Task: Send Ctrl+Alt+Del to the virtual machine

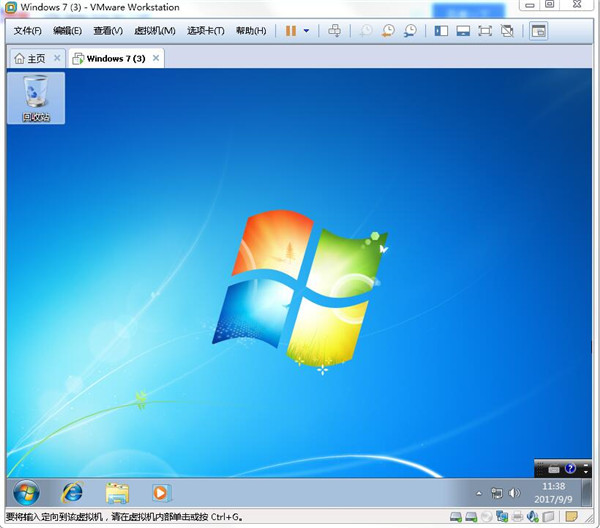Action: (334, 31)
